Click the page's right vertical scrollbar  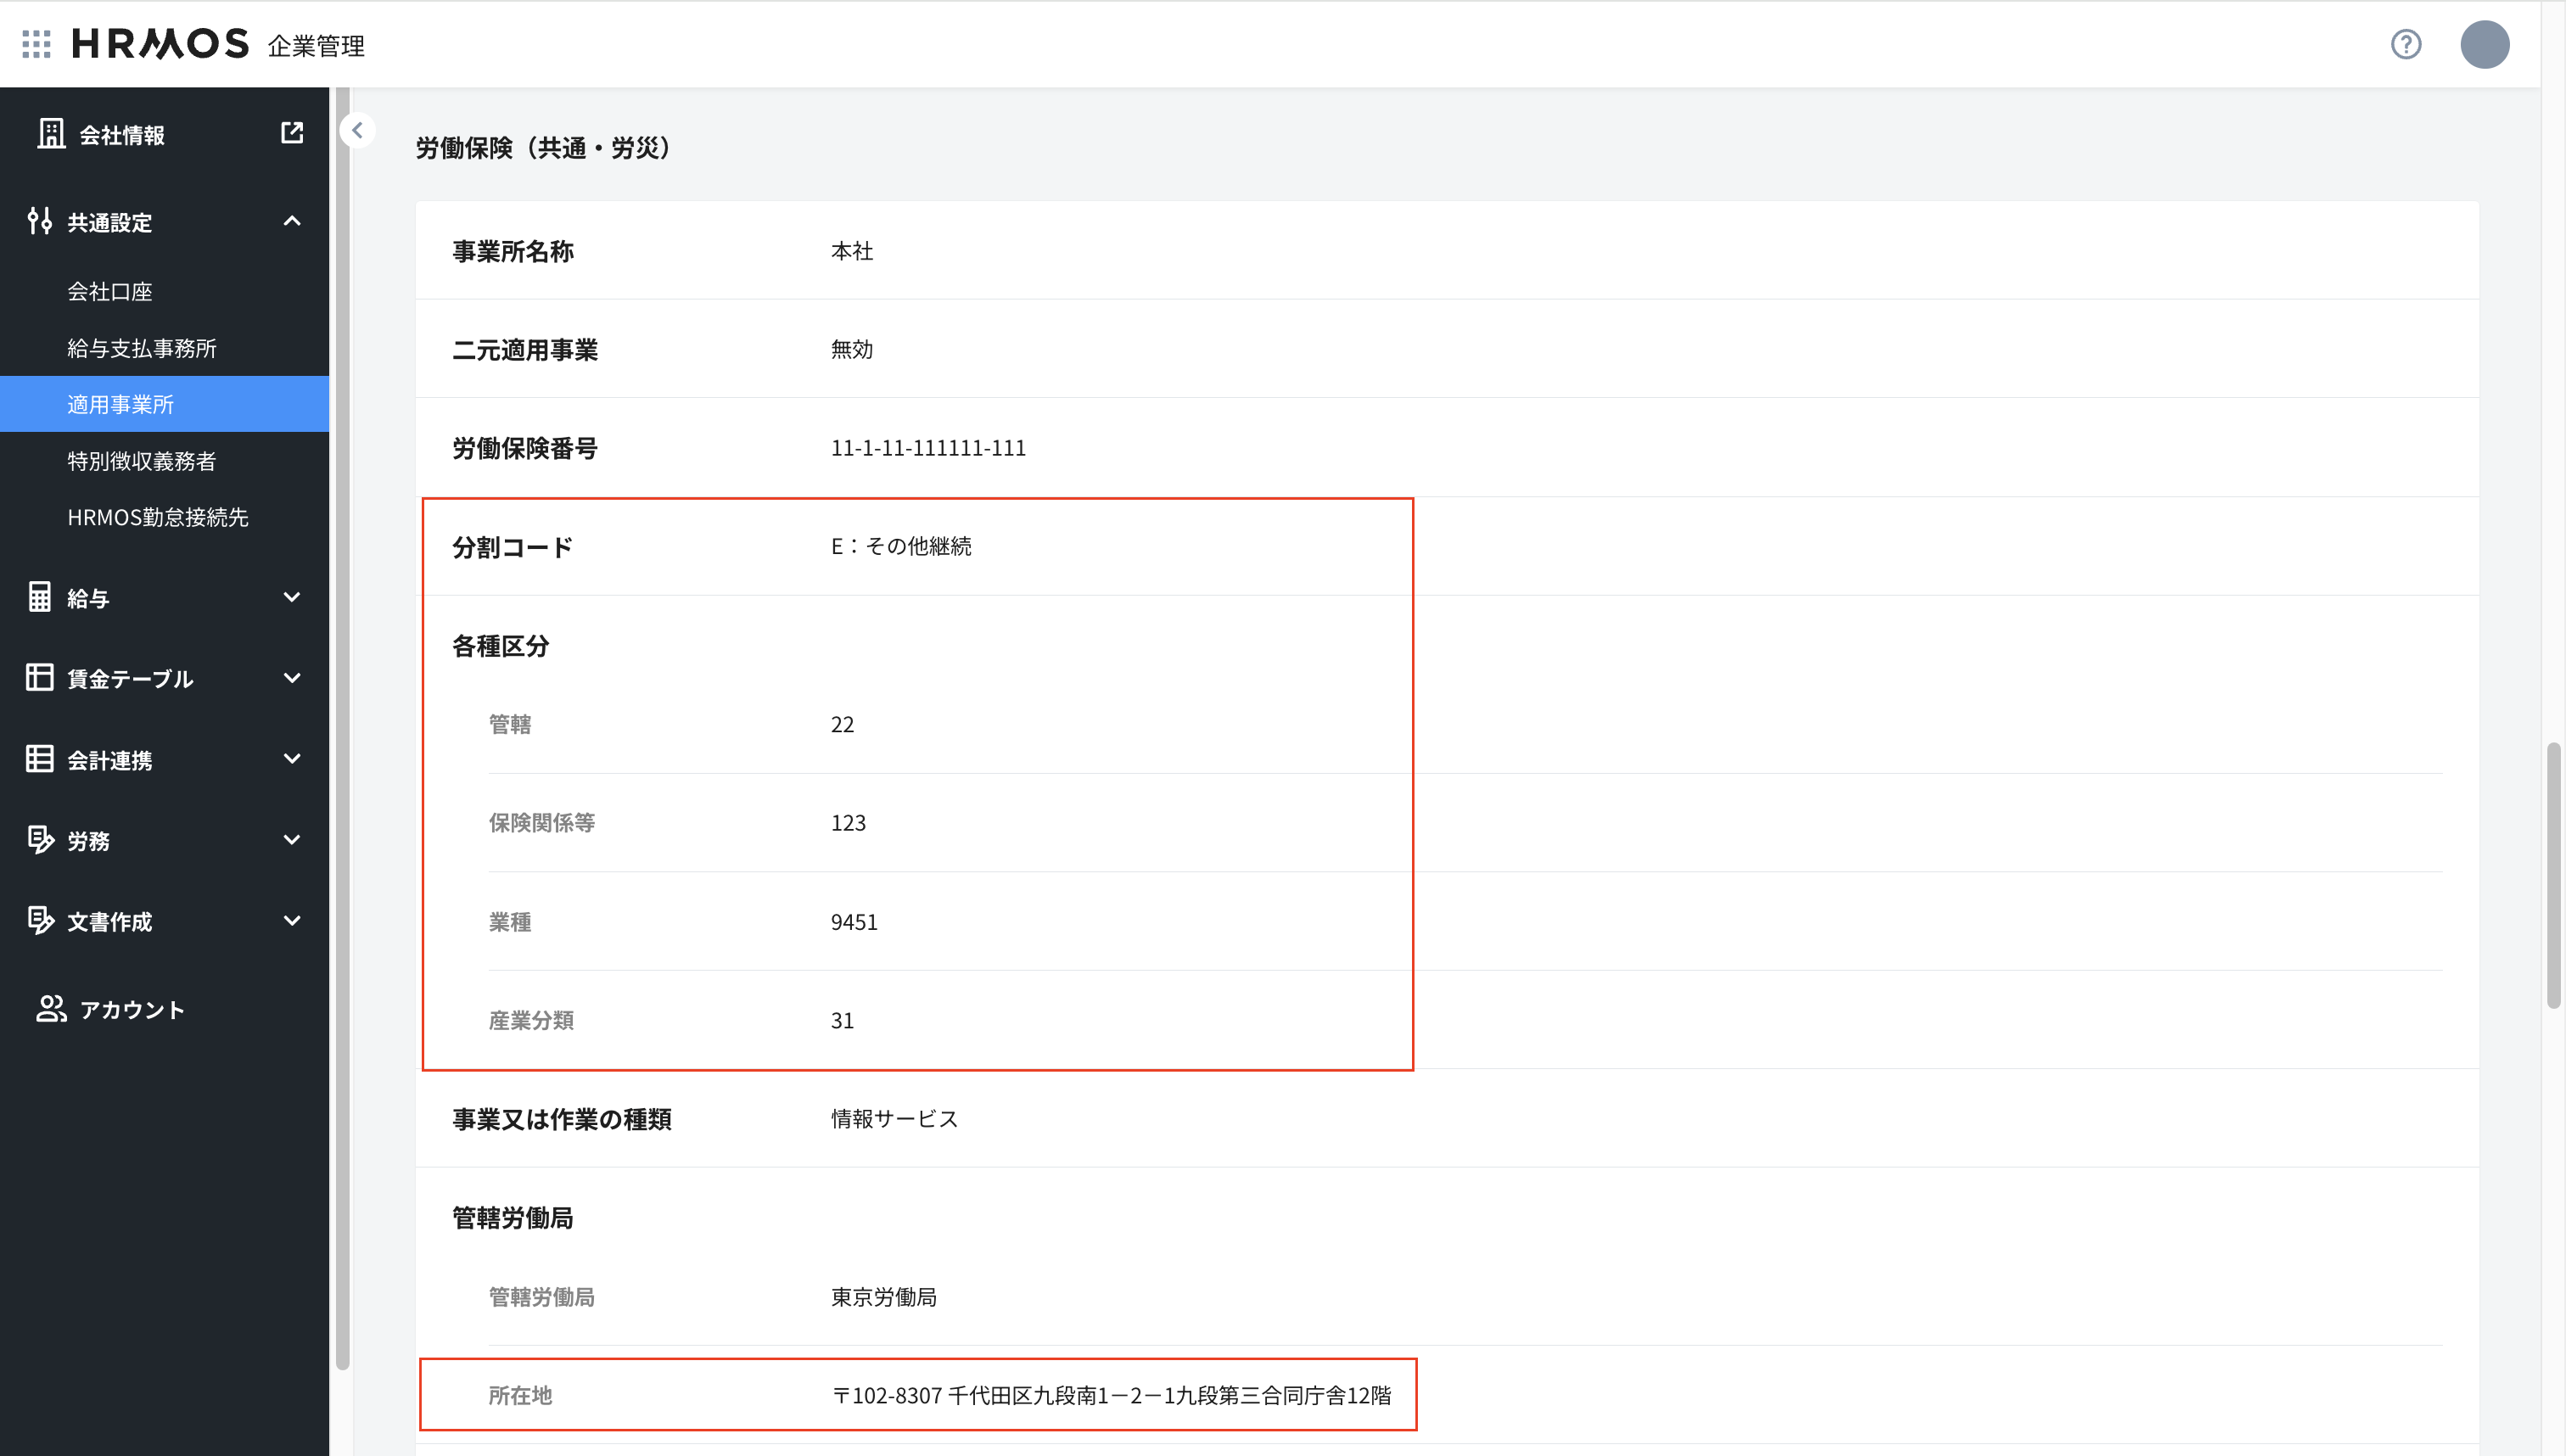tap(2552, 875)
